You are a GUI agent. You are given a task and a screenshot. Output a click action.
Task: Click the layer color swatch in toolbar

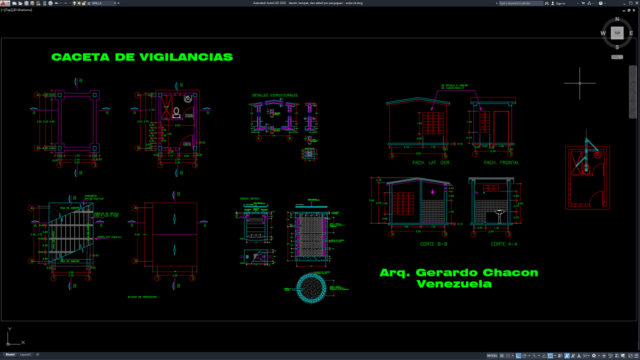89,3
